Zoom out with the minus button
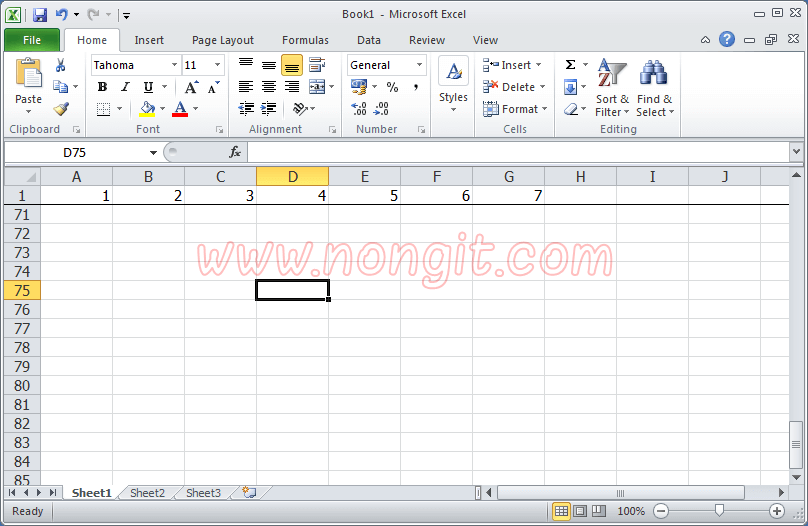This screenshot has width=808, height=526. pos(661,511)
